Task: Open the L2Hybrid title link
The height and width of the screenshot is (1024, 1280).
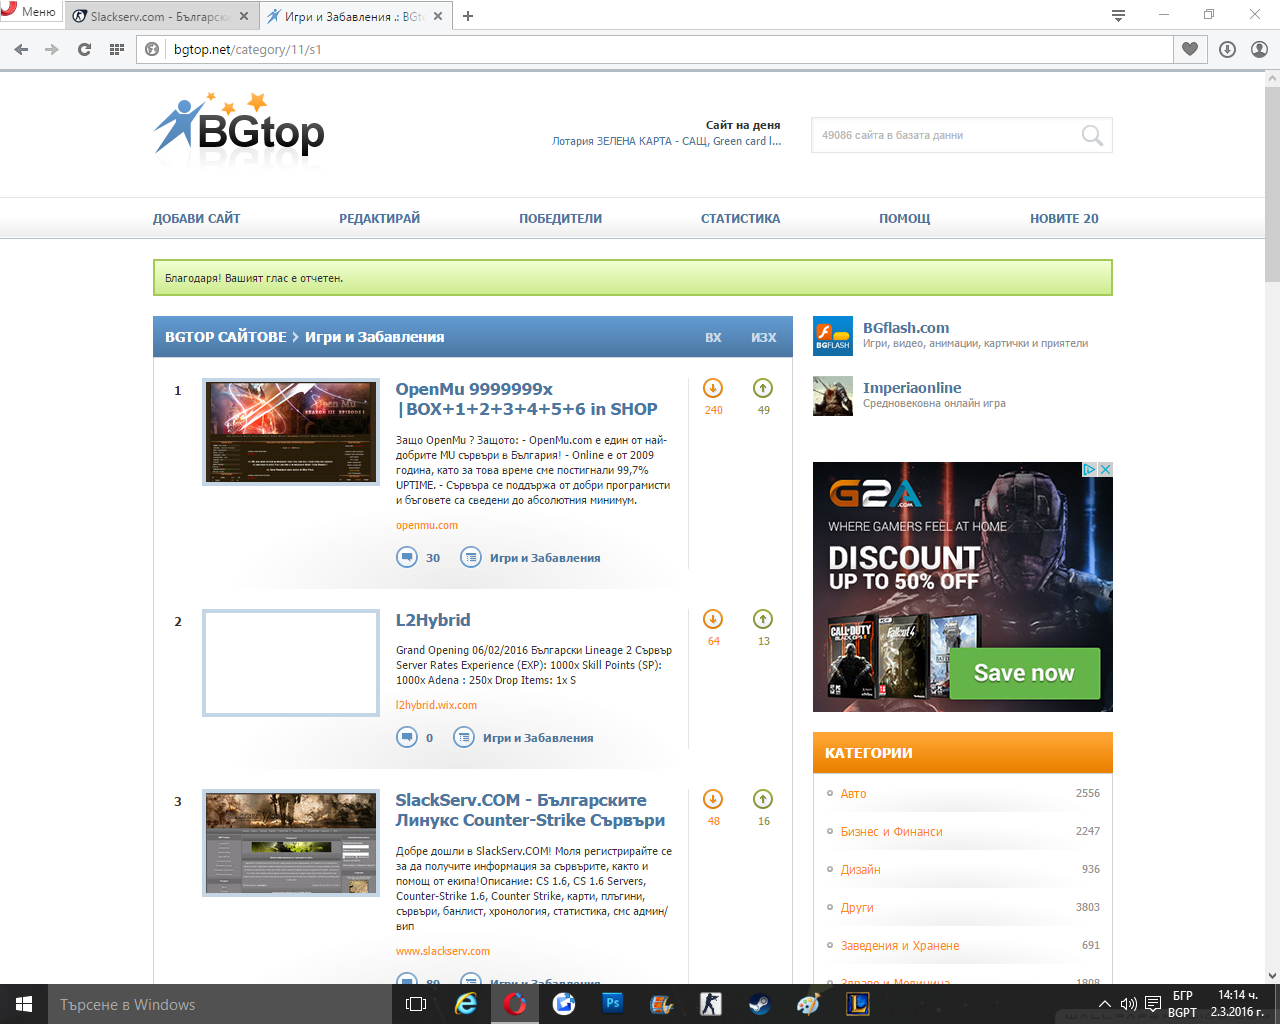Action: click(432, 620)
